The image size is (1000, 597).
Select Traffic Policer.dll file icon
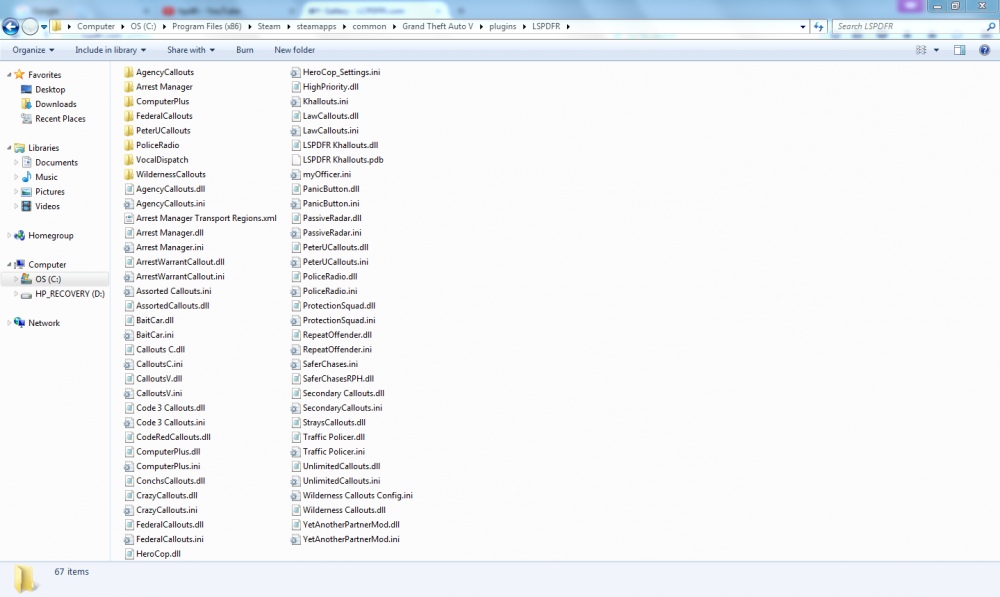(295, 437)
